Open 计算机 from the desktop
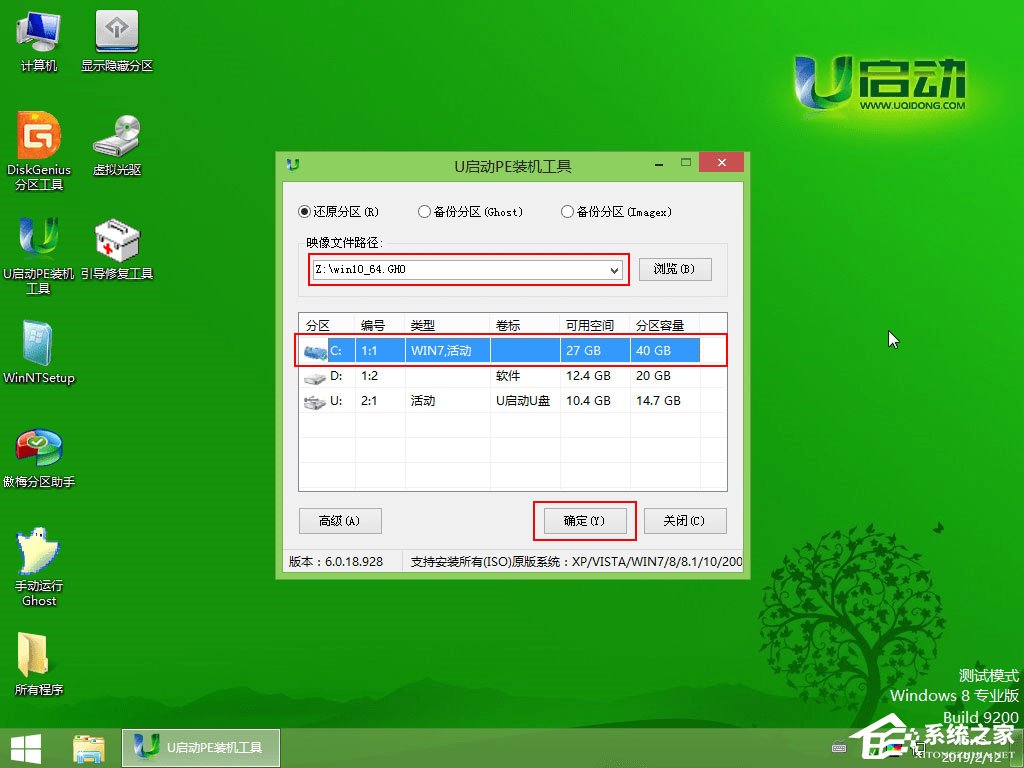Viewport: 1024px width, 768px height. tap(38, 38)
